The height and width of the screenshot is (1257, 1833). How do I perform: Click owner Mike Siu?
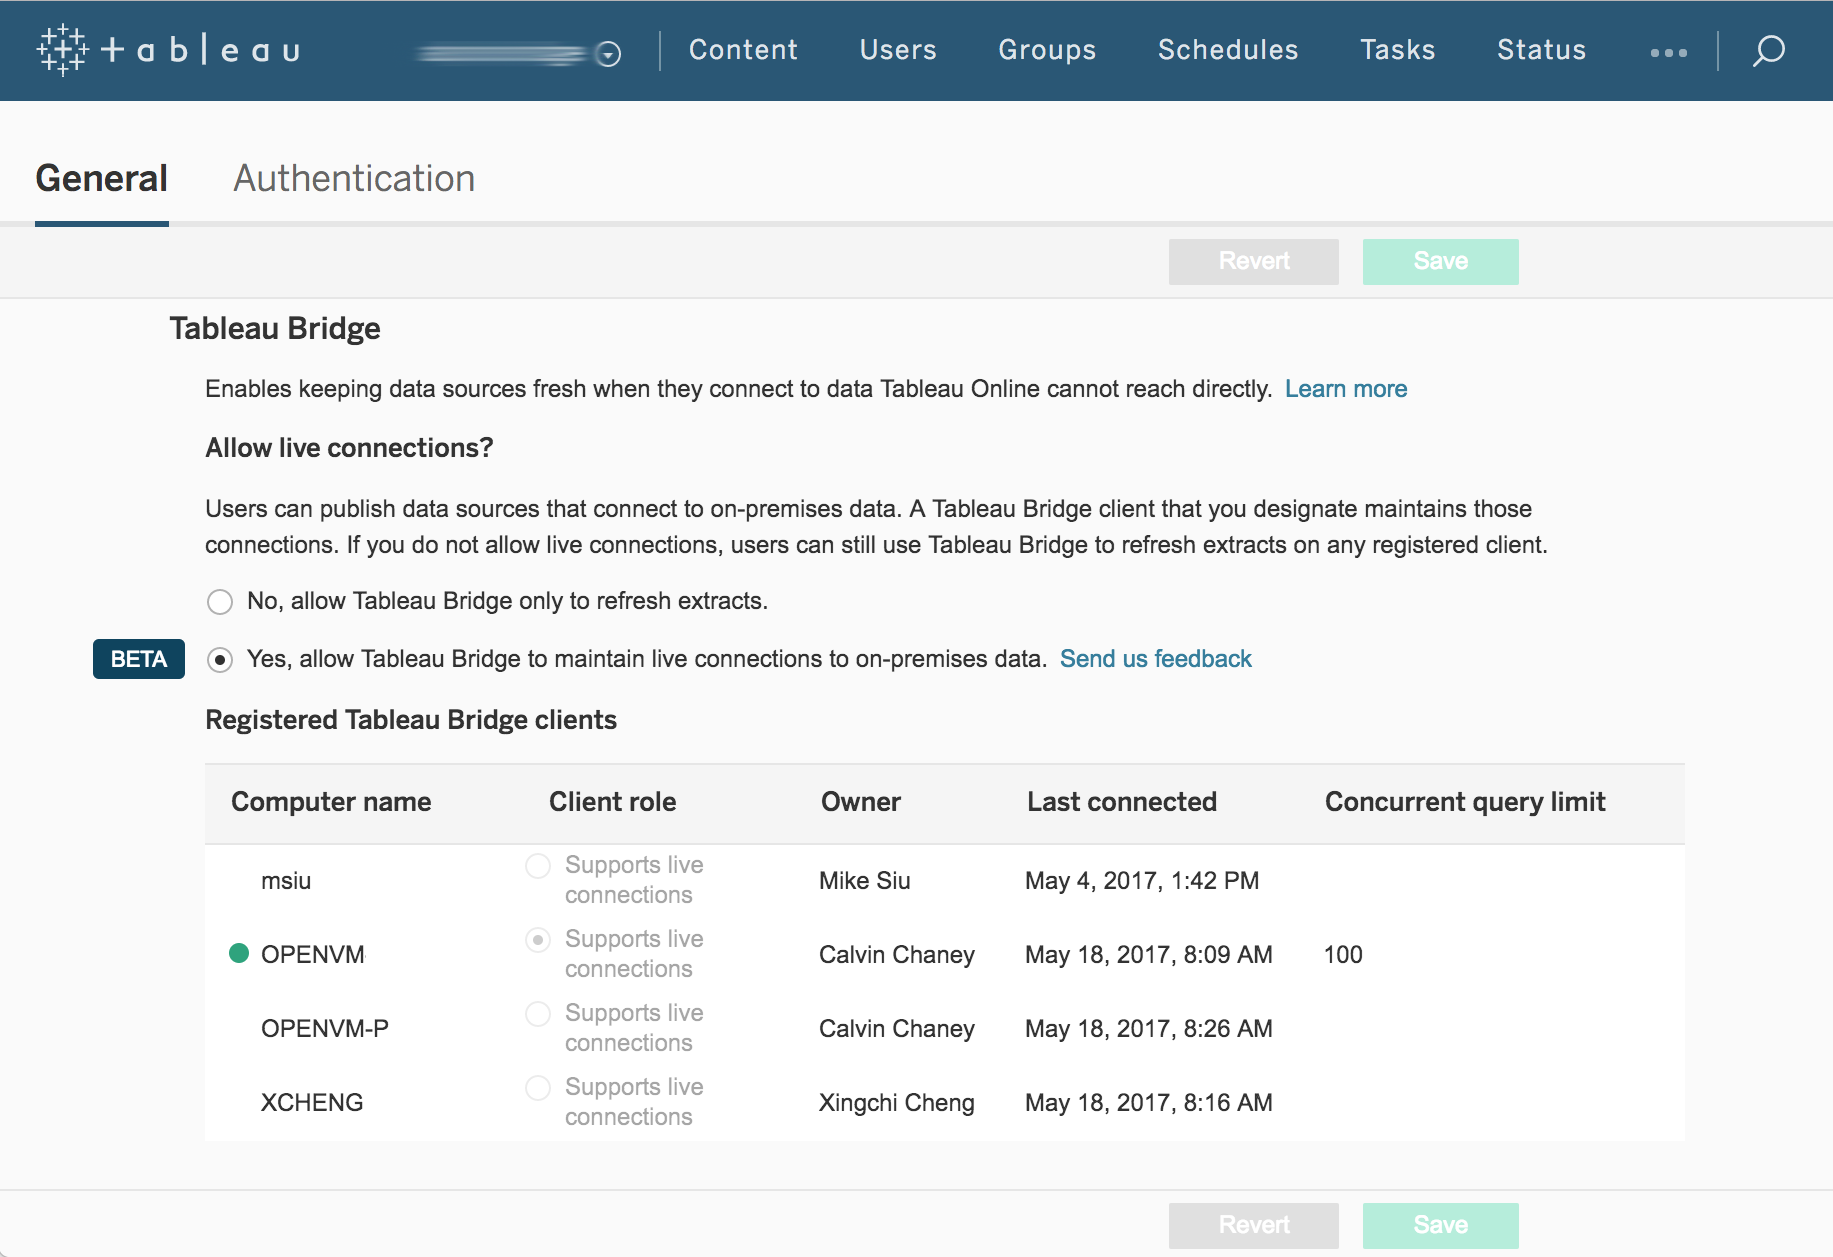[865, 881]
